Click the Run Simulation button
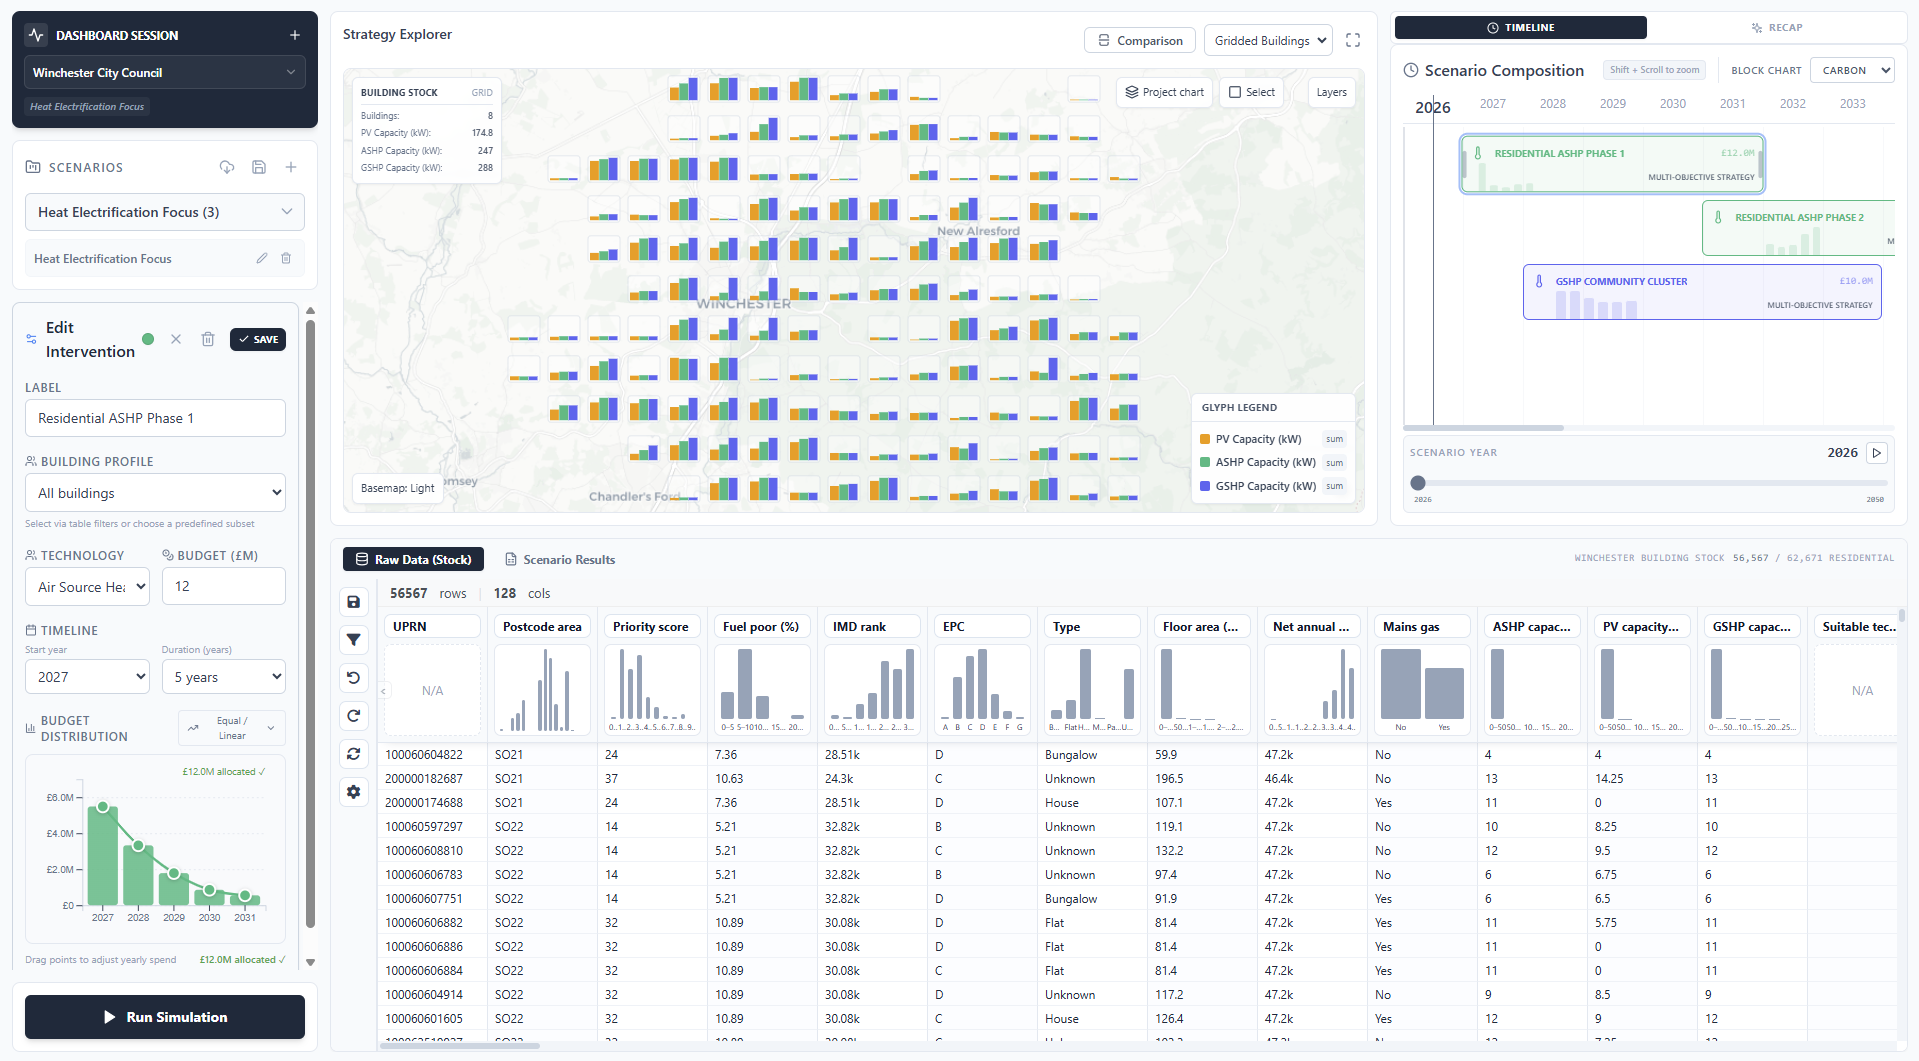This screenshot has width=1919, height=1061. point(164,1016)
